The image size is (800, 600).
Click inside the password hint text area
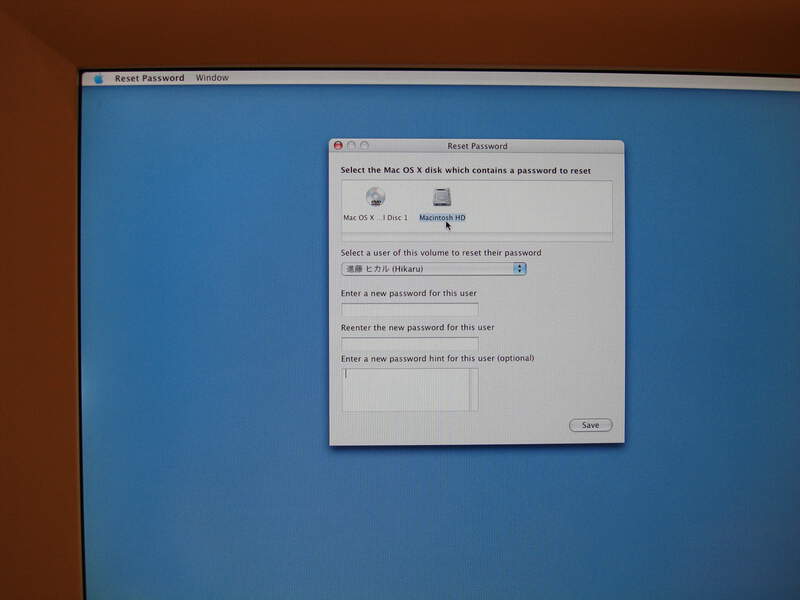point(405,389)
